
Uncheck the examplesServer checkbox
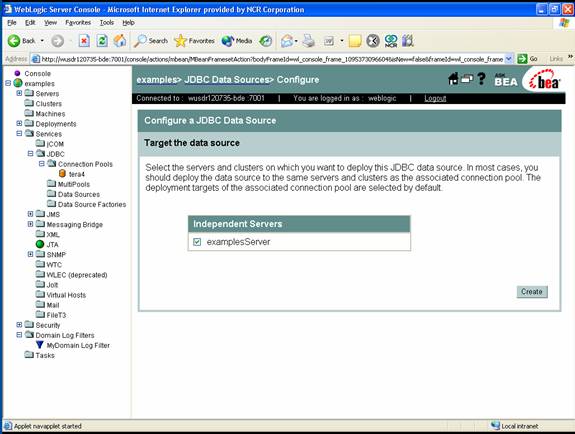coord(197,242)
